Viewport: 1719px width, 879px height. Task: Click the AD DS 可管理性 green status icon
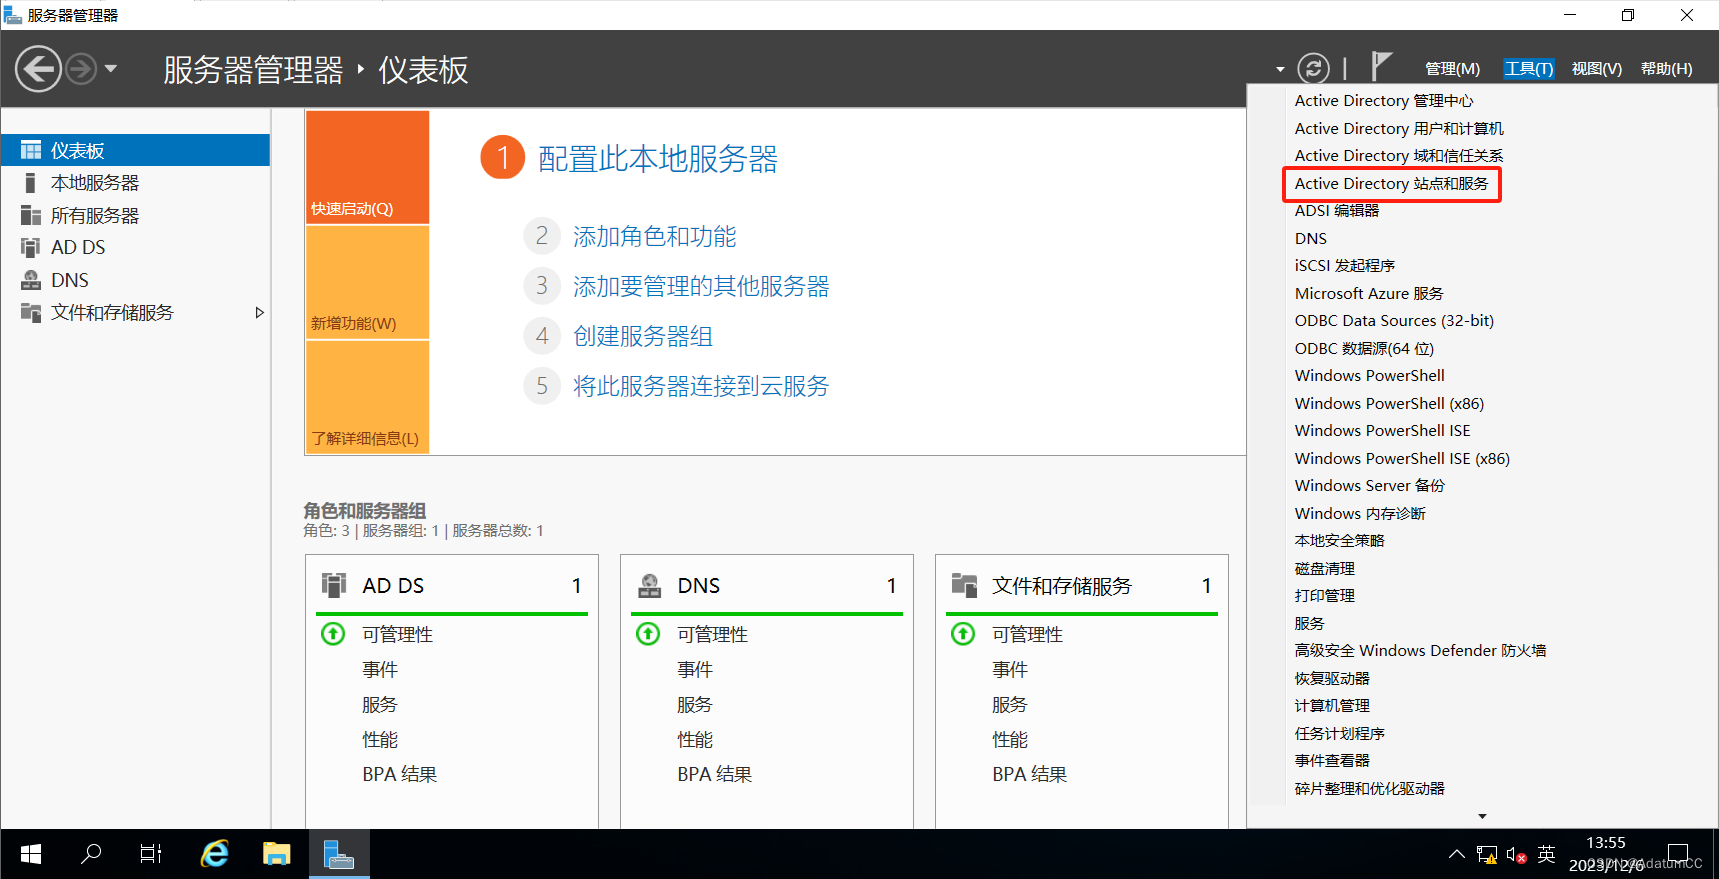pos(333,634)
